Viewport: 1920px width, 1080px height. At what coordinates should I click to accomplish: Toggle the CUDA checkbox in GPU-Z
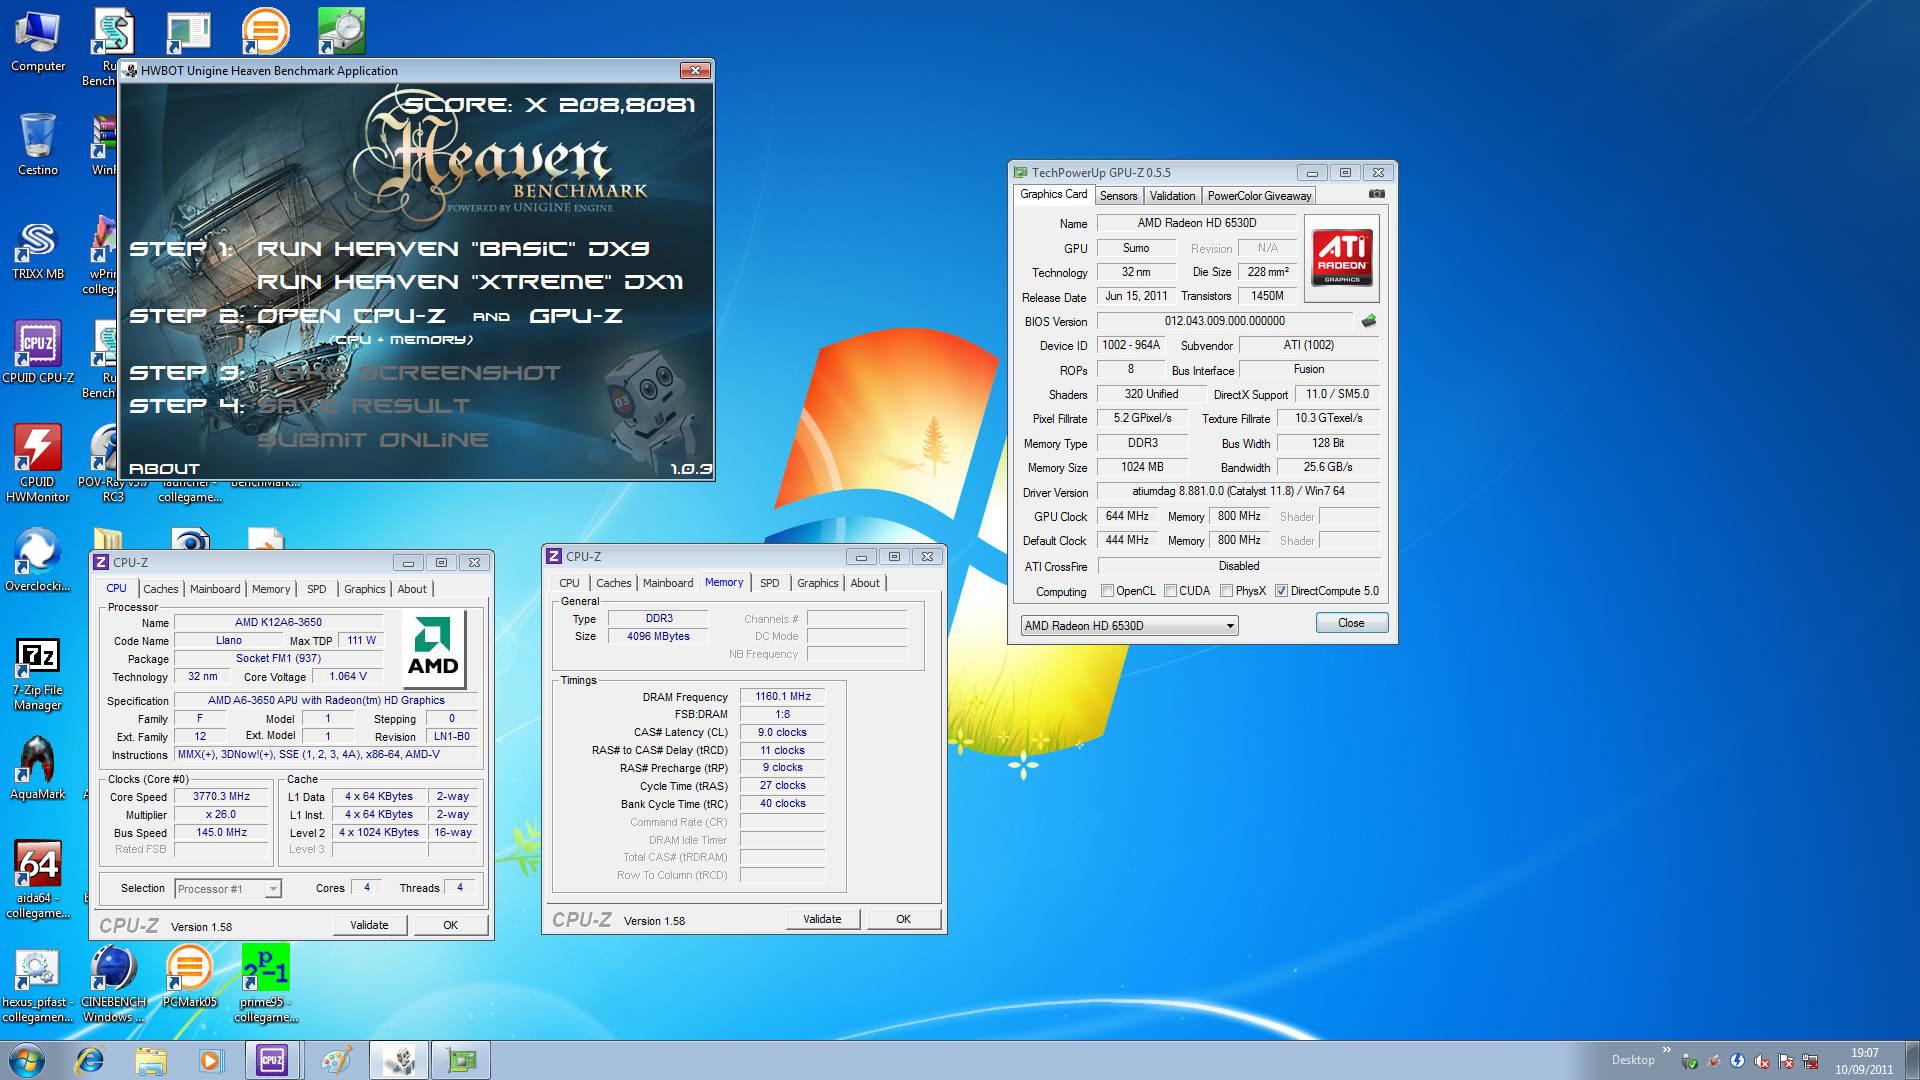coord(1170,591)
